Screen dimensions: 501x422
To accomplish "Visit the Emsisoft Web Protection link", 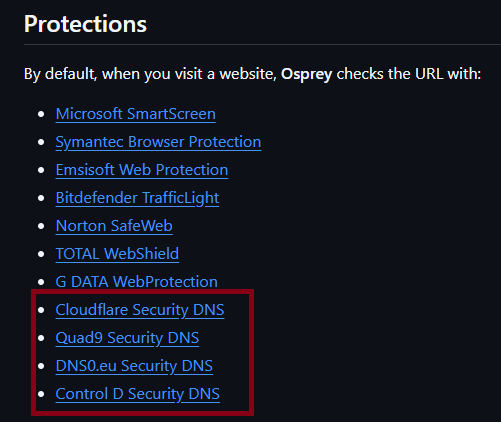I will click(x=142, y=170).
